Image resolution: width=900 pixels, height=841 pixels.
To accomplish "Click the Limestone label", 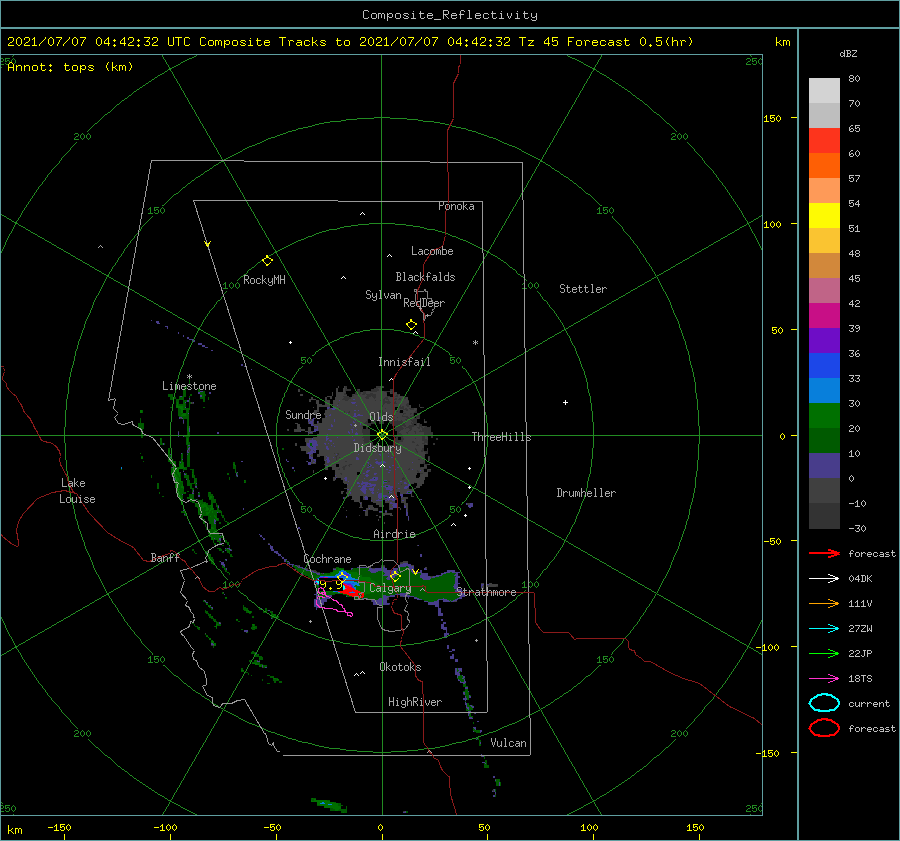I will click(189, 386).
